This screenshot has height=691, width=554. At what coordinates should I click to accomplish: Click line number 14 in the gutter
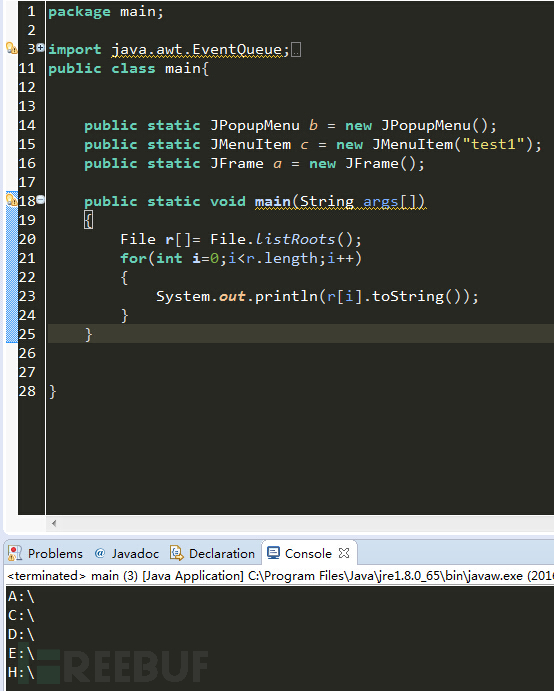click(x=27, y=126)
